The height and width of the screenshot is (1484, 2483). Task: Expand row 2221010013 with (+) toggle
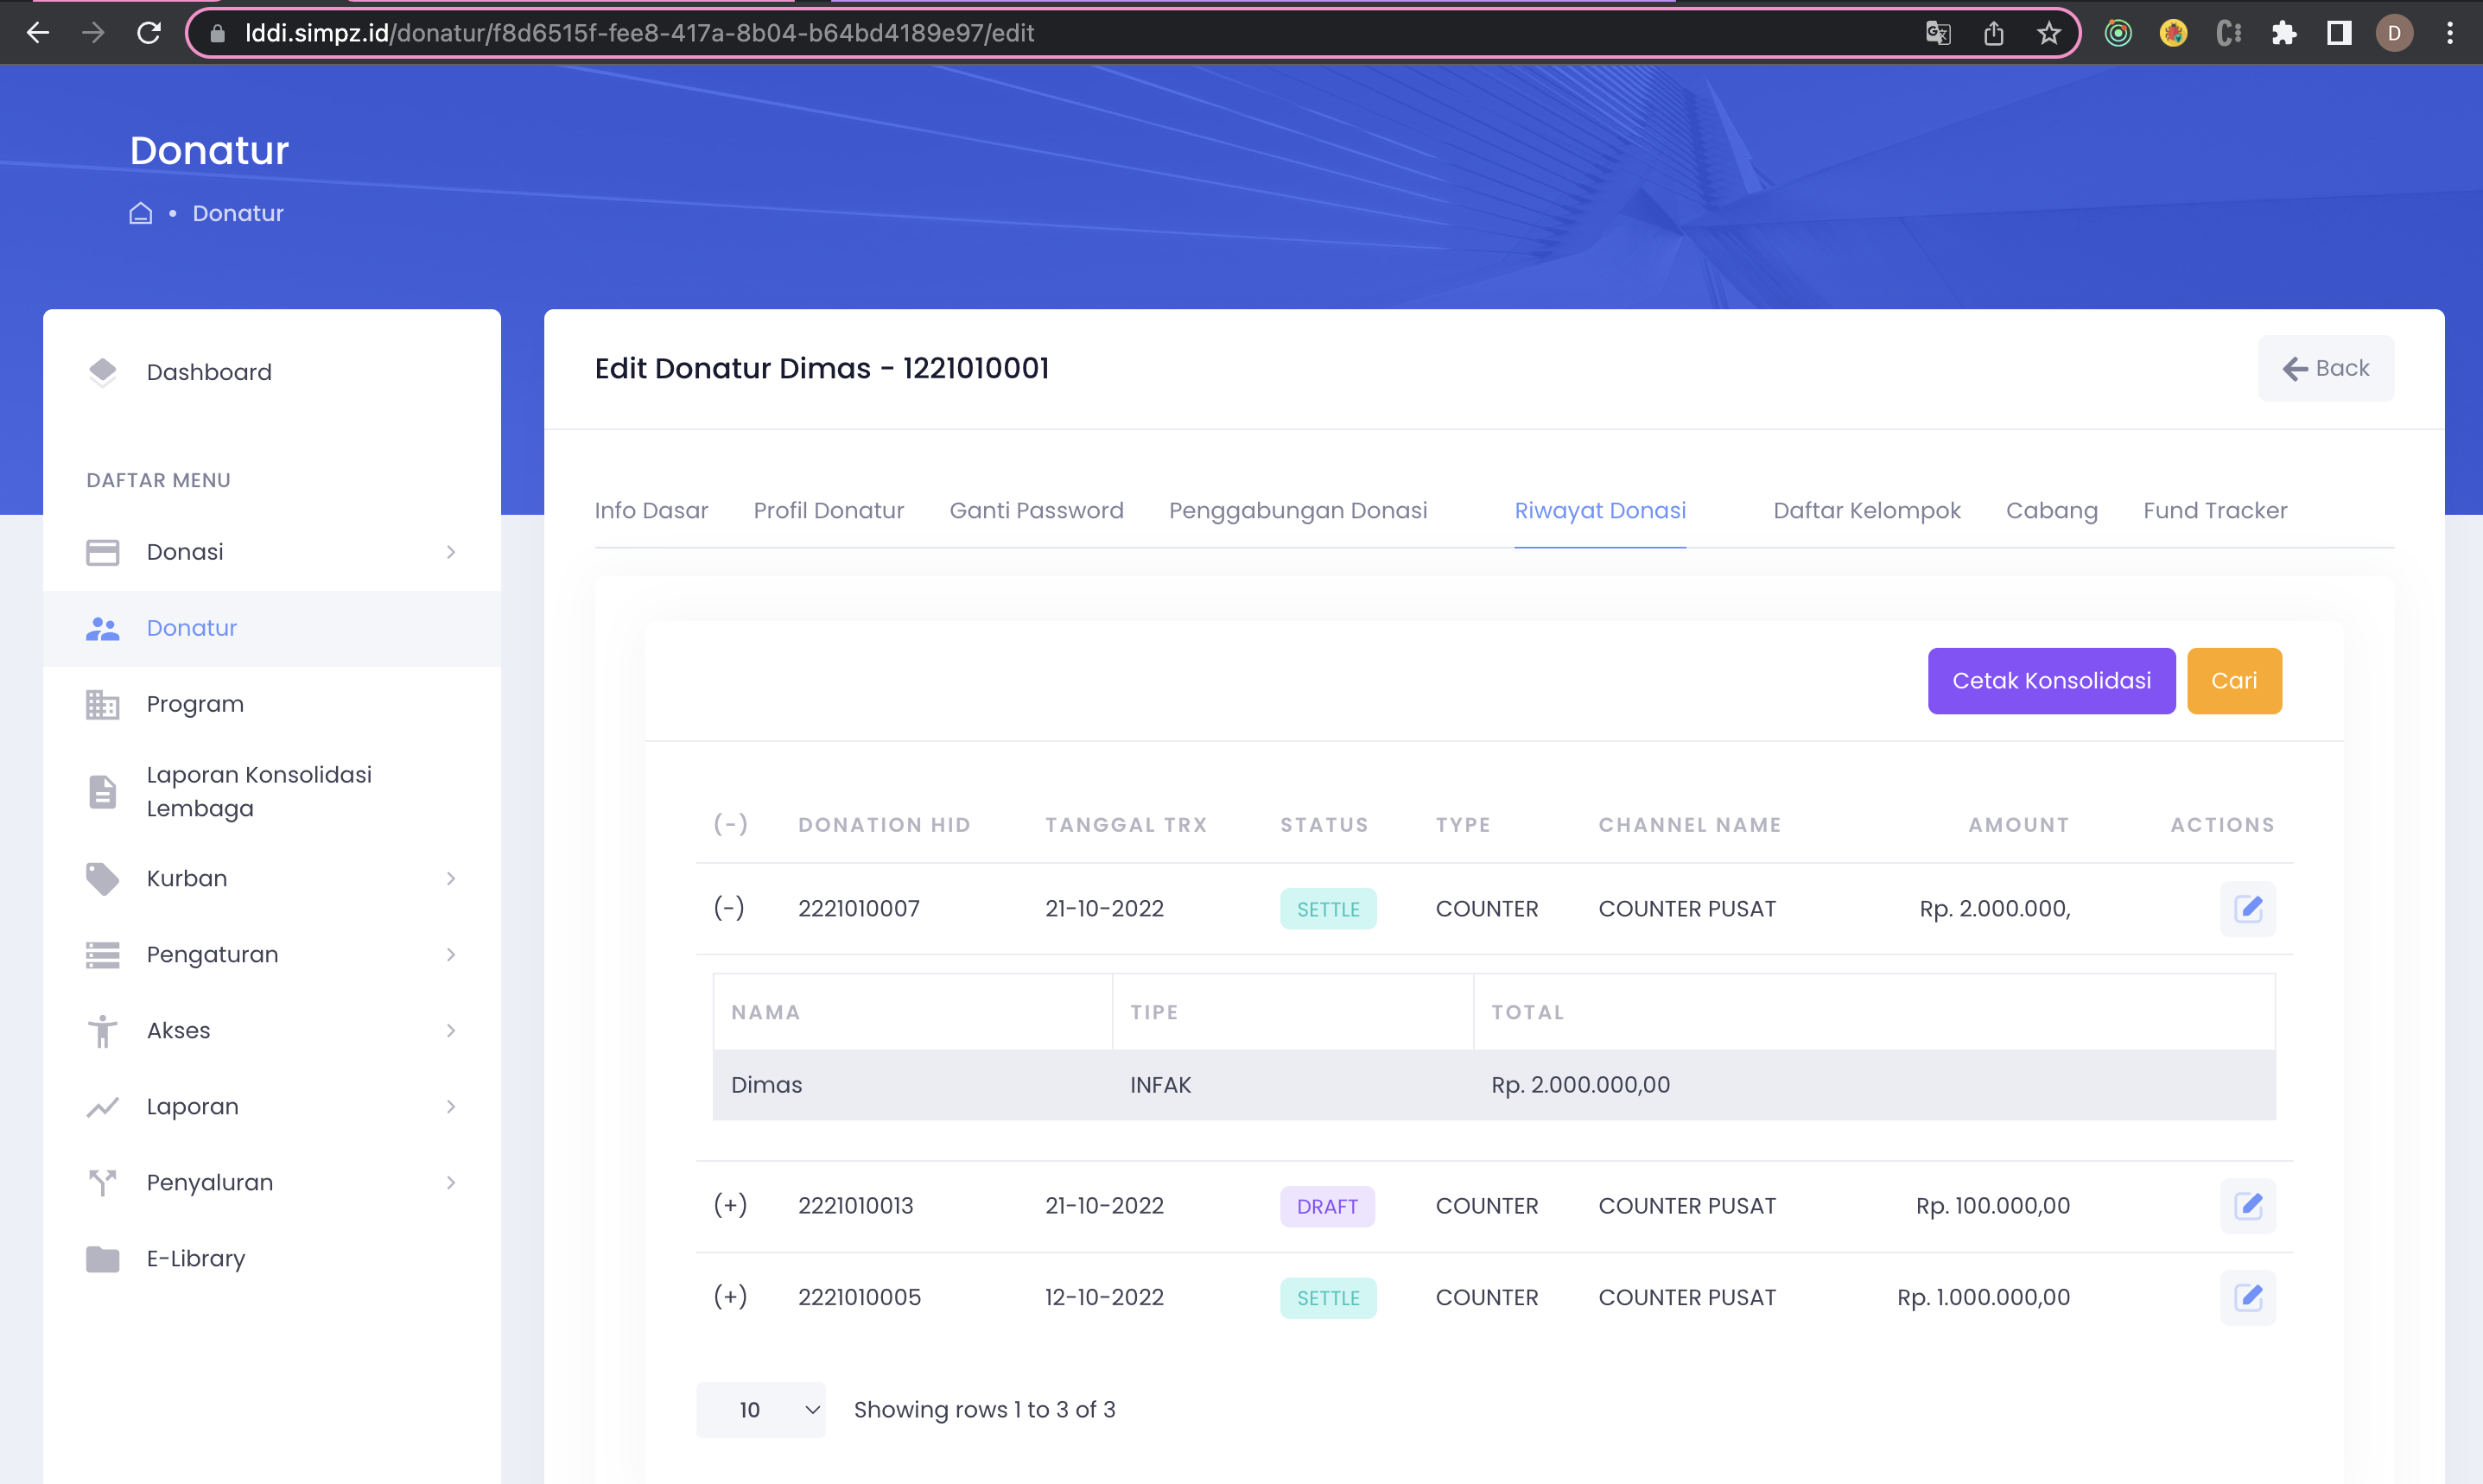[x=730, y=1205]
